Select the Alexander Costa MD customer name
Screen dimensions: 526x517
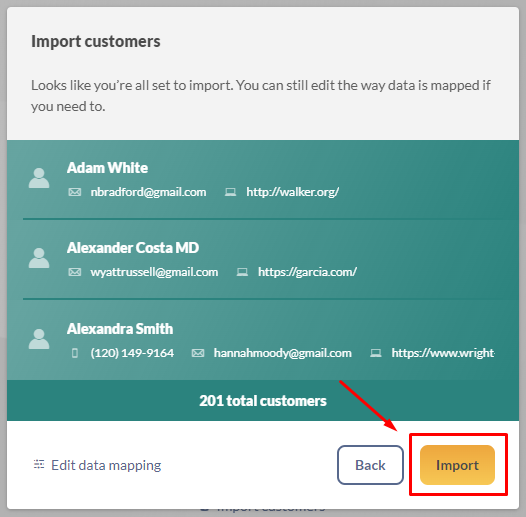[133, 248]
